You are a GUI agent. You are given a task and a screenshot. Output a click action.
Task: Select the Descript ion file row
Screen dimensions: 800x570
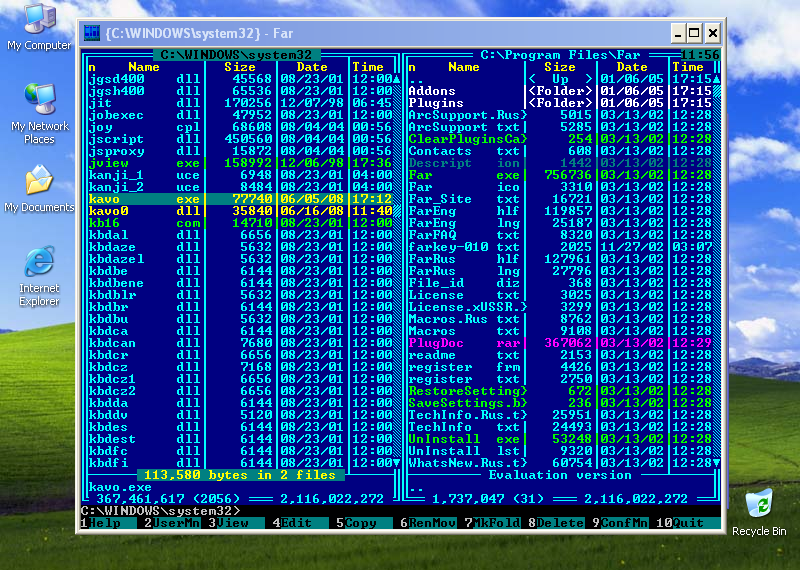click(x=560, y=163)
